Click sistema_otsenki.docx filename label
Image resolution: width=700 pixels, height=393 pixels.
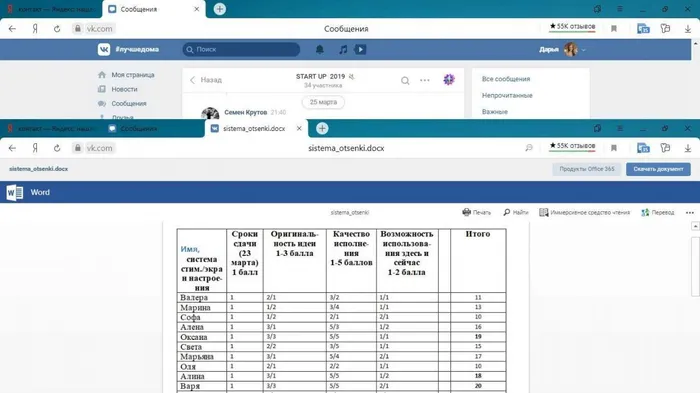point(38,169)
